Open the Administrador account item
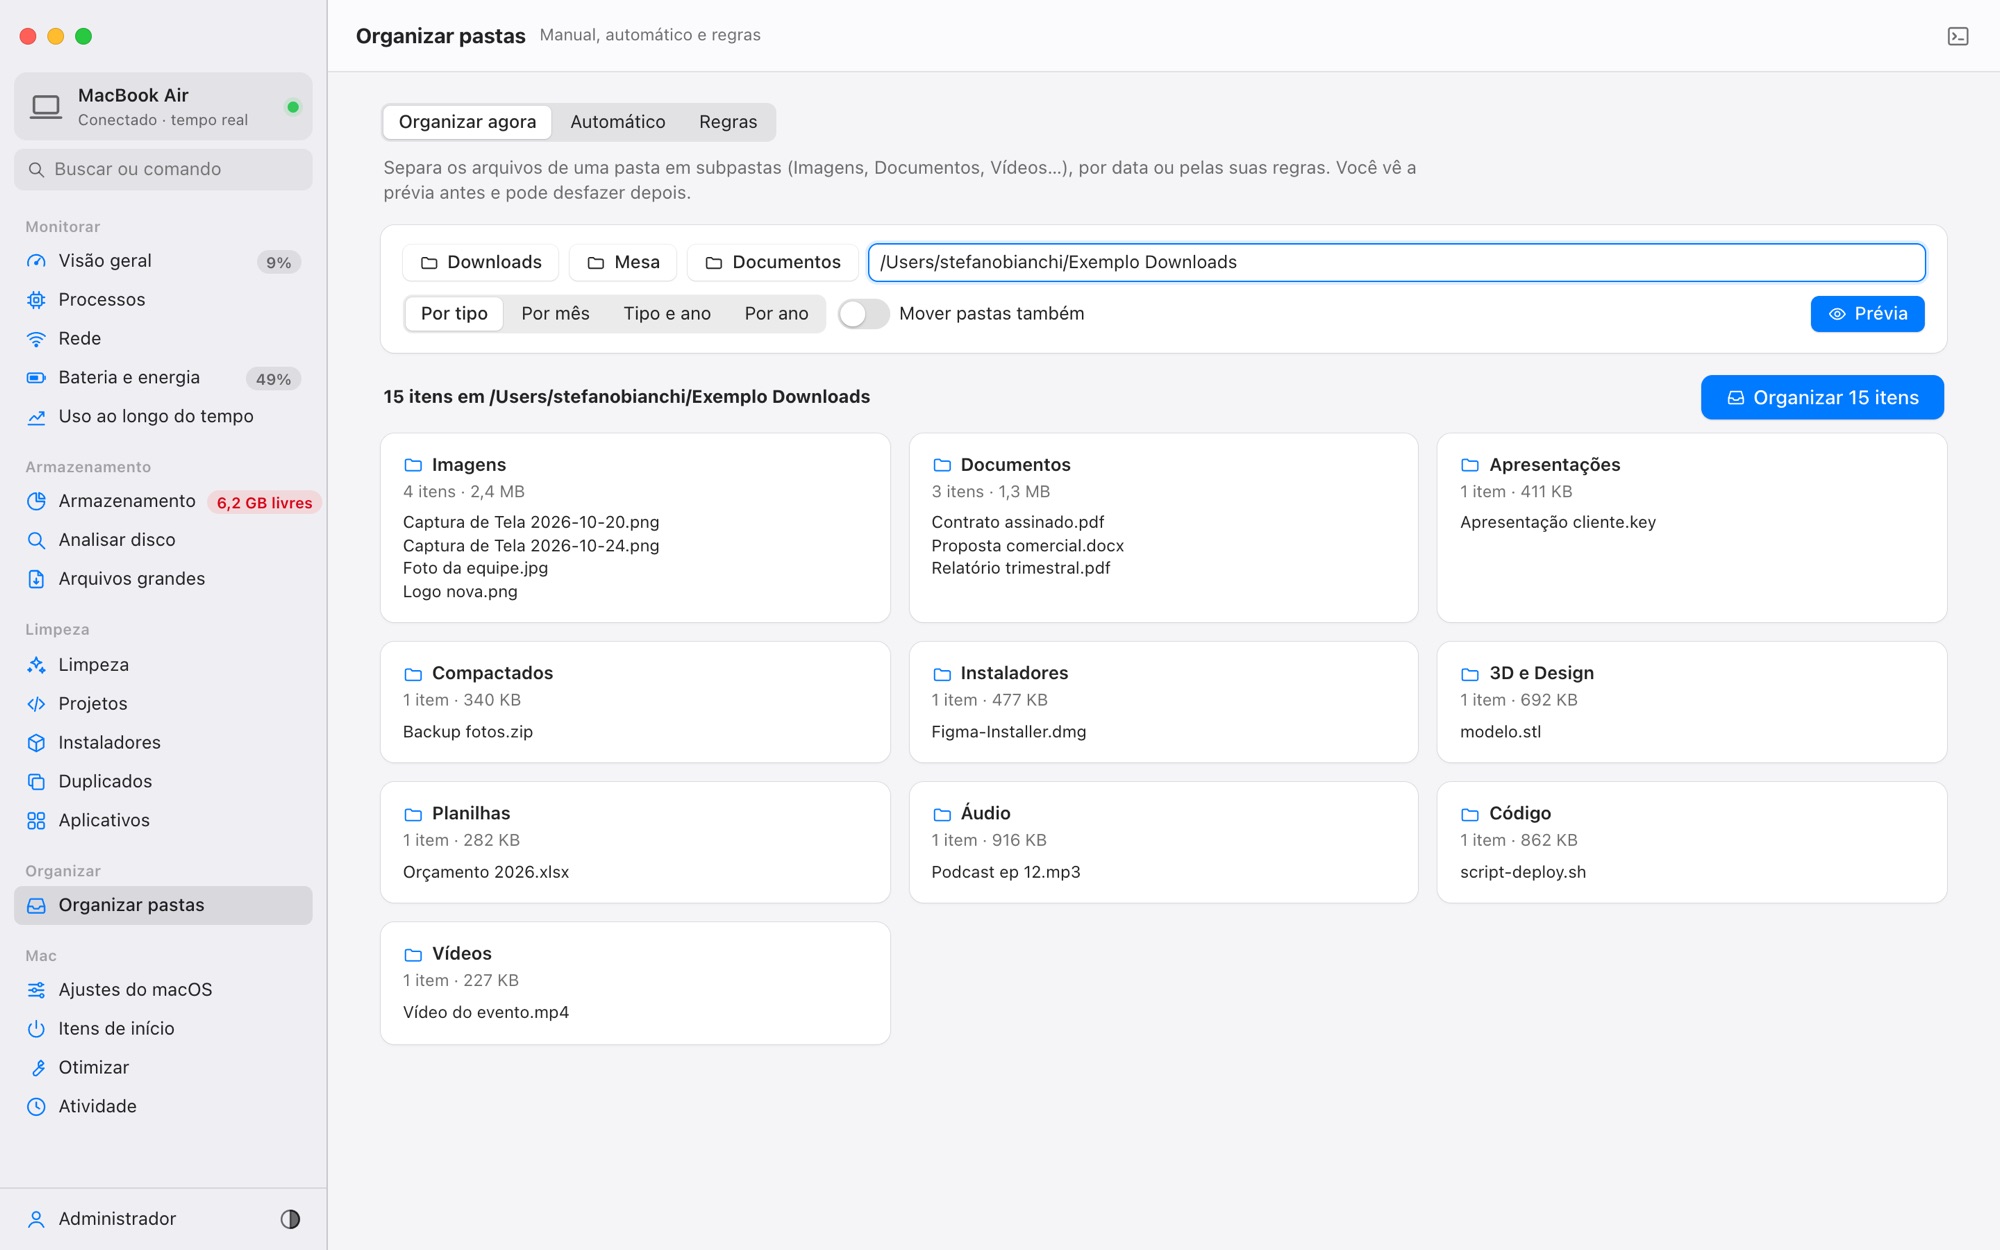 [x=117, y=1219]
